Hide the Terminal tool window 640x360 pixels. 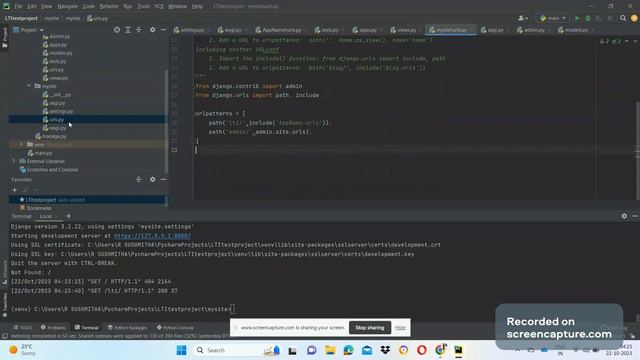click(x=635, y=216)
